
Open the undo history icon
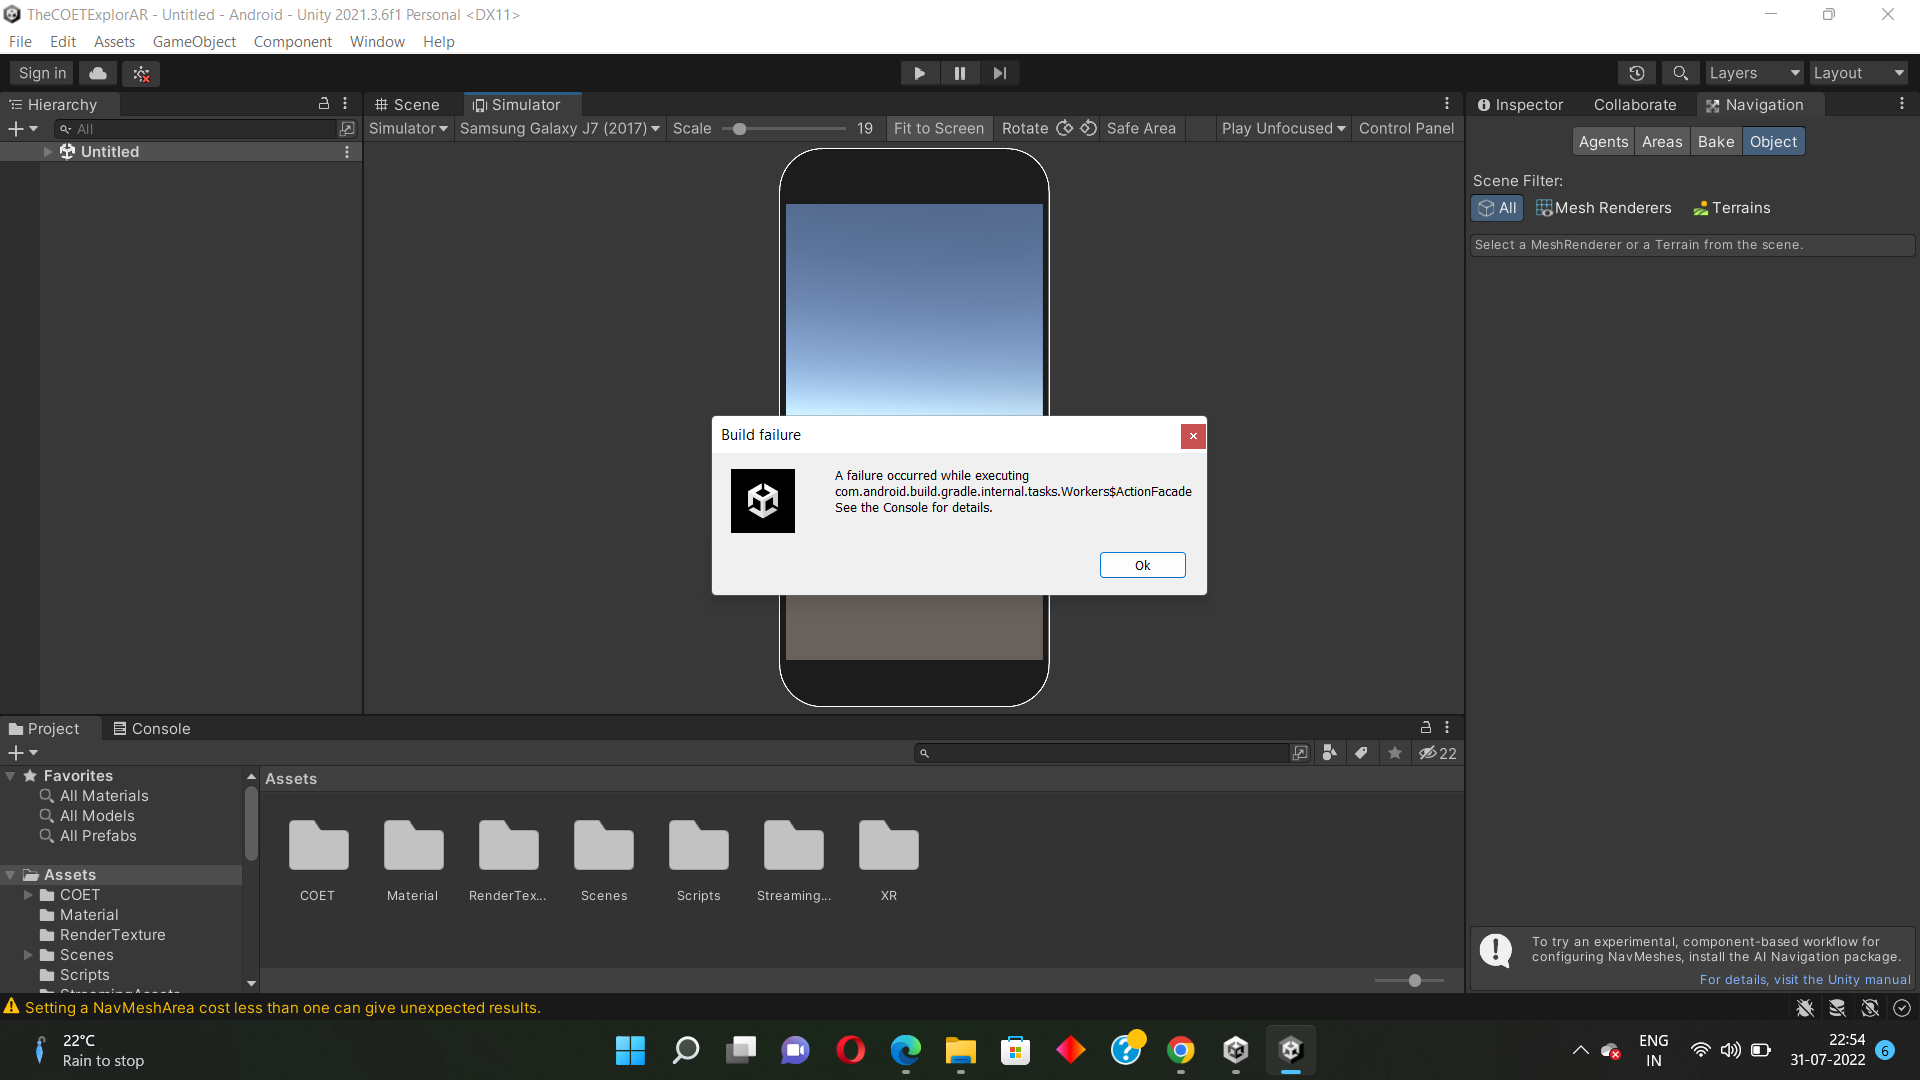1636,73
